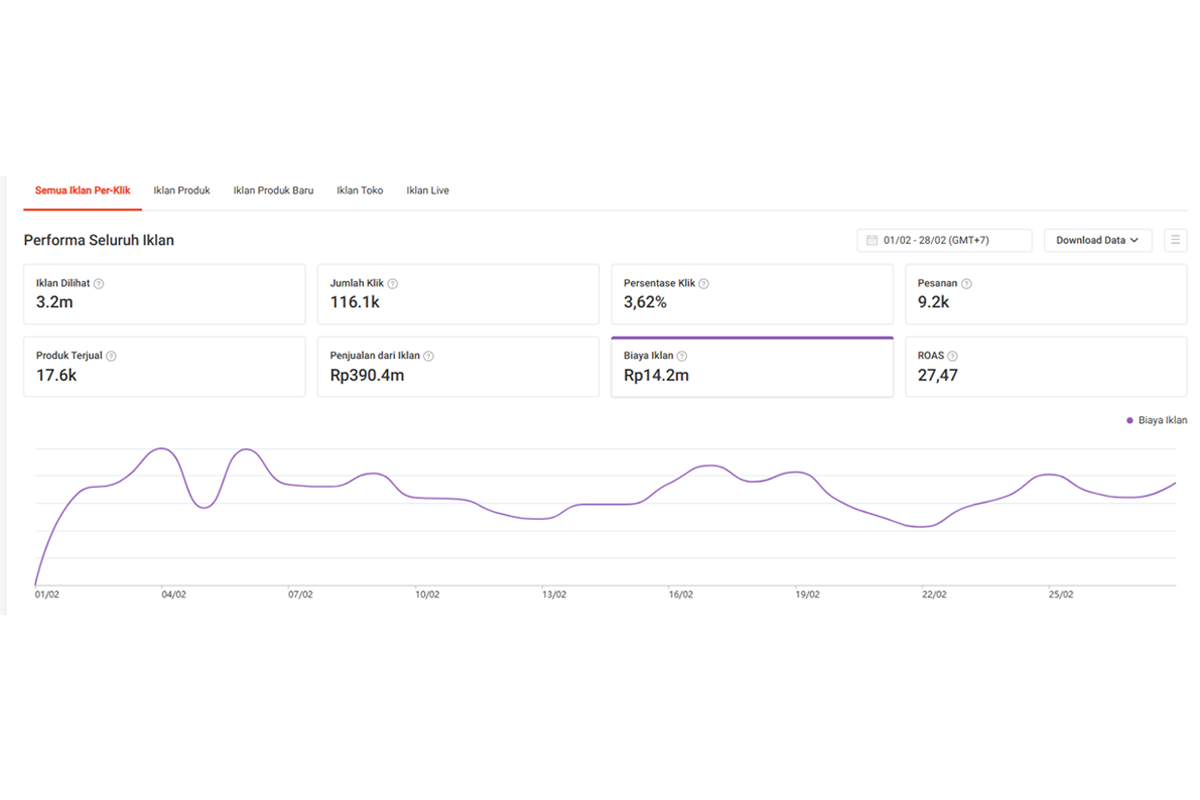Switch to the Iklan Toko tab
This screenshot has height=800, width=1200.
(x=360, y=190)
